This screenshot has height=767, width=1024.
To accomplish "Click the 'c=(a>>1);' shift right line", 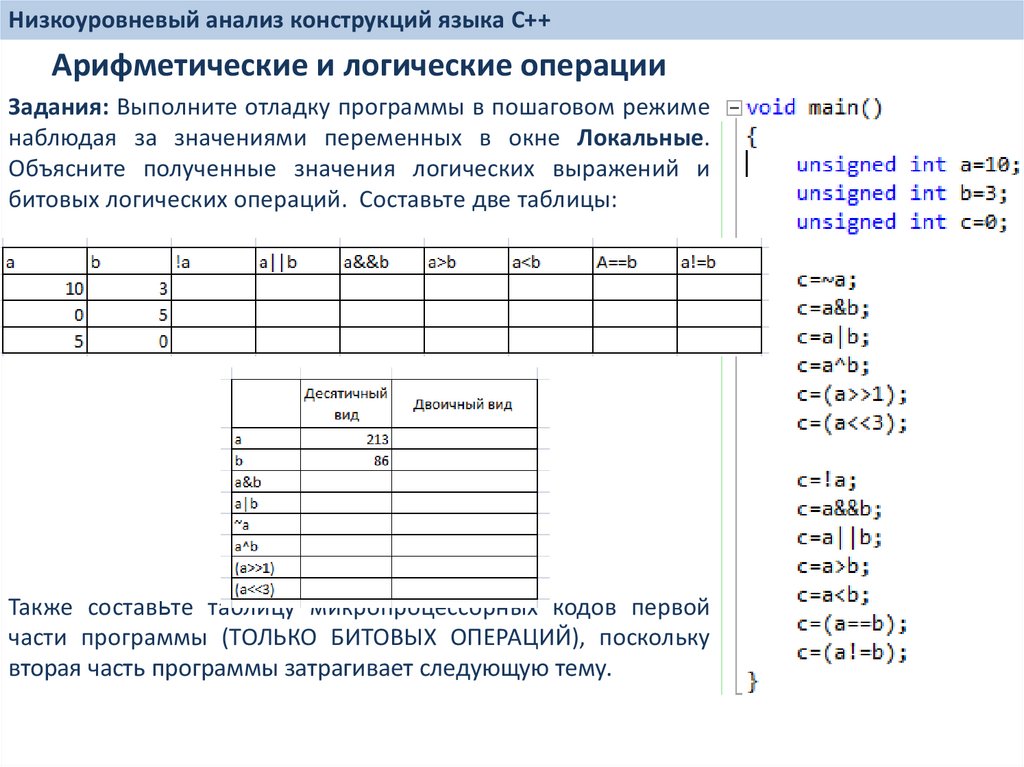I will point(852,394).
